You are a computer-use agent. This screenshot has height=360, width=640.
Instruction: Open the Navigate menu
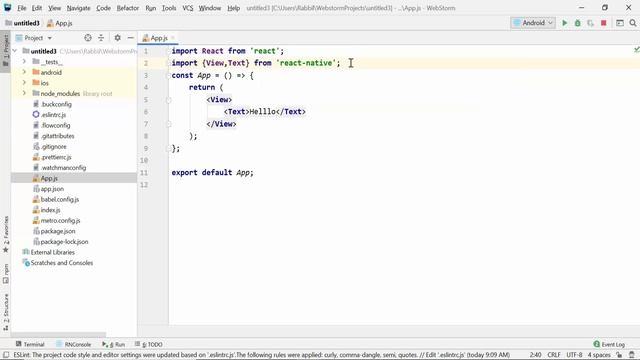pos(78,8)
